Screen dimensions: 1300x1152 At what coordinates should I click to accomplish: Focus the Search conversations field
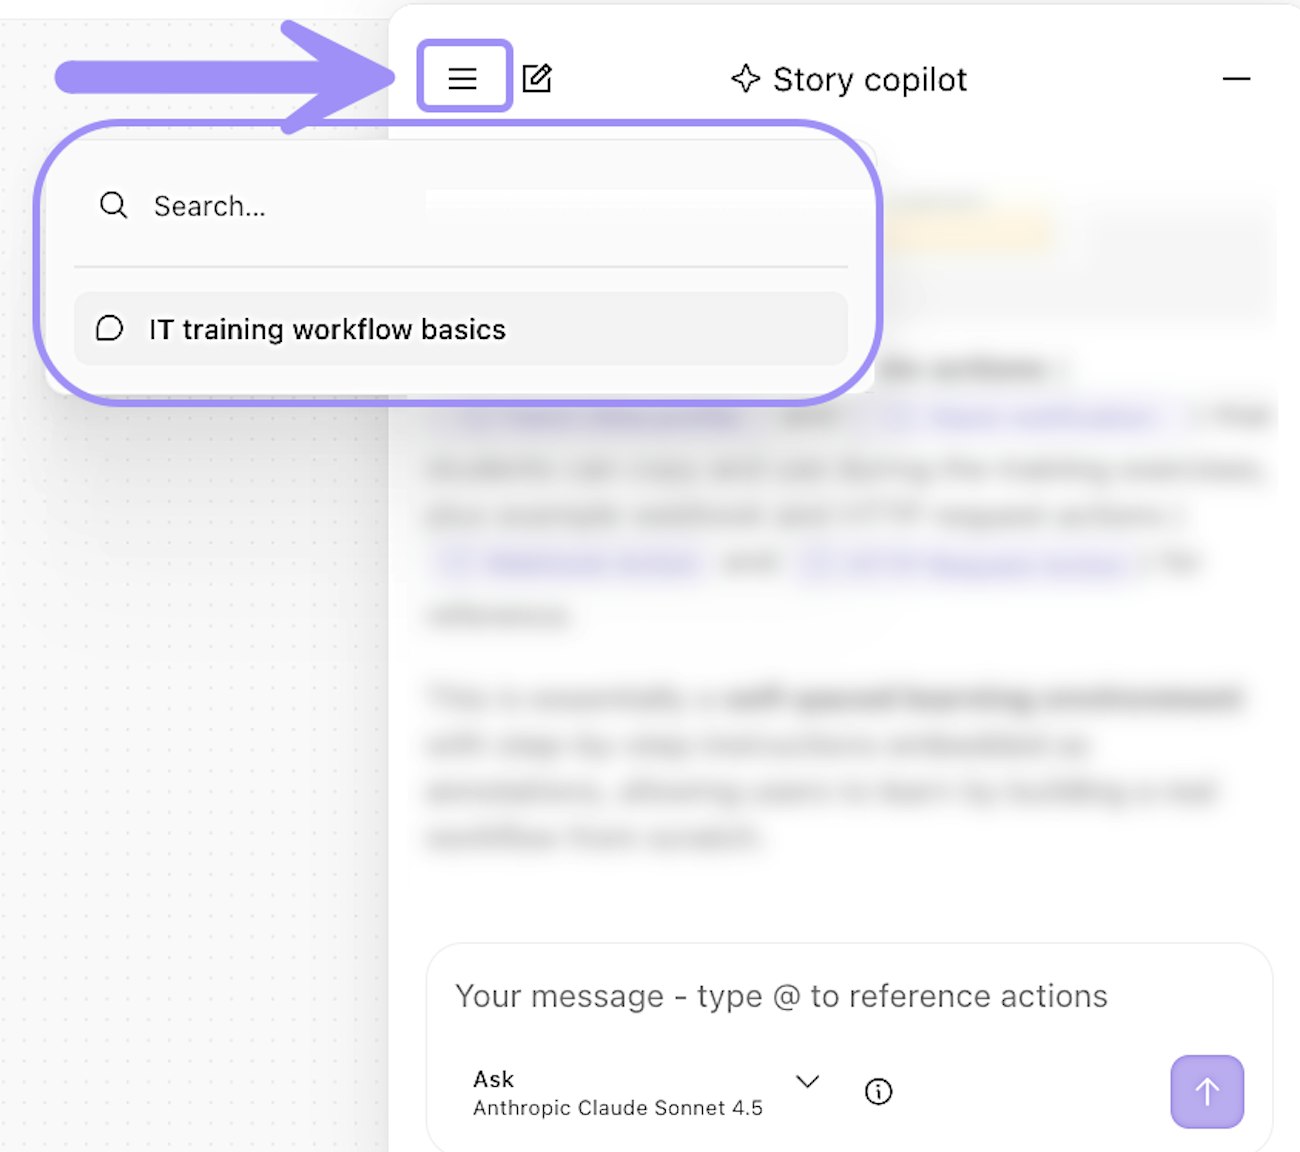coord(400,206)
